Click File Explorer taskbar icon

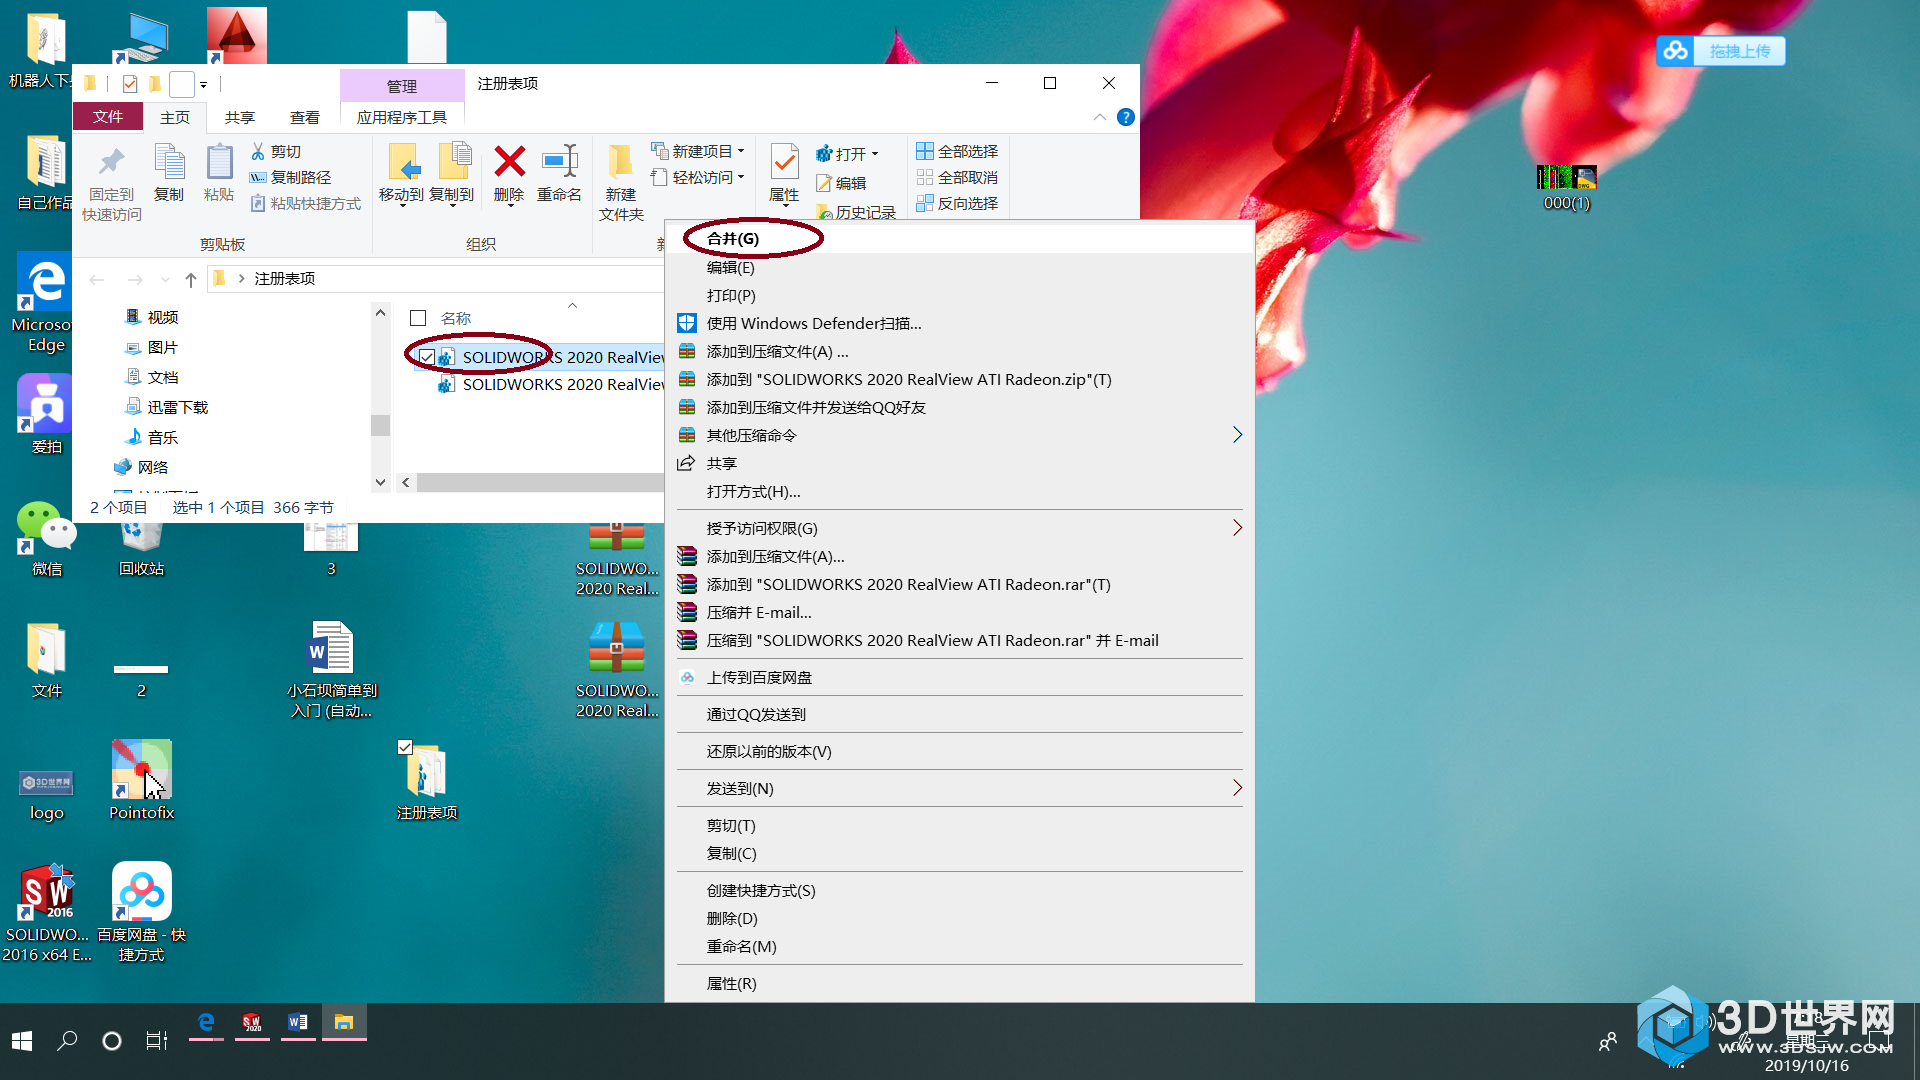pos(344,1022)
